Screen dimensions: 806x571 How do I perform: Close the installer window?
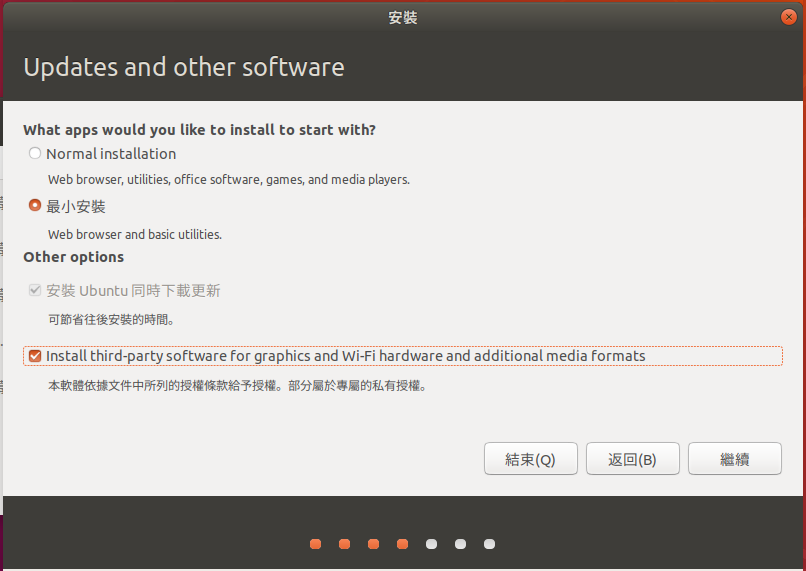point(788,17)
